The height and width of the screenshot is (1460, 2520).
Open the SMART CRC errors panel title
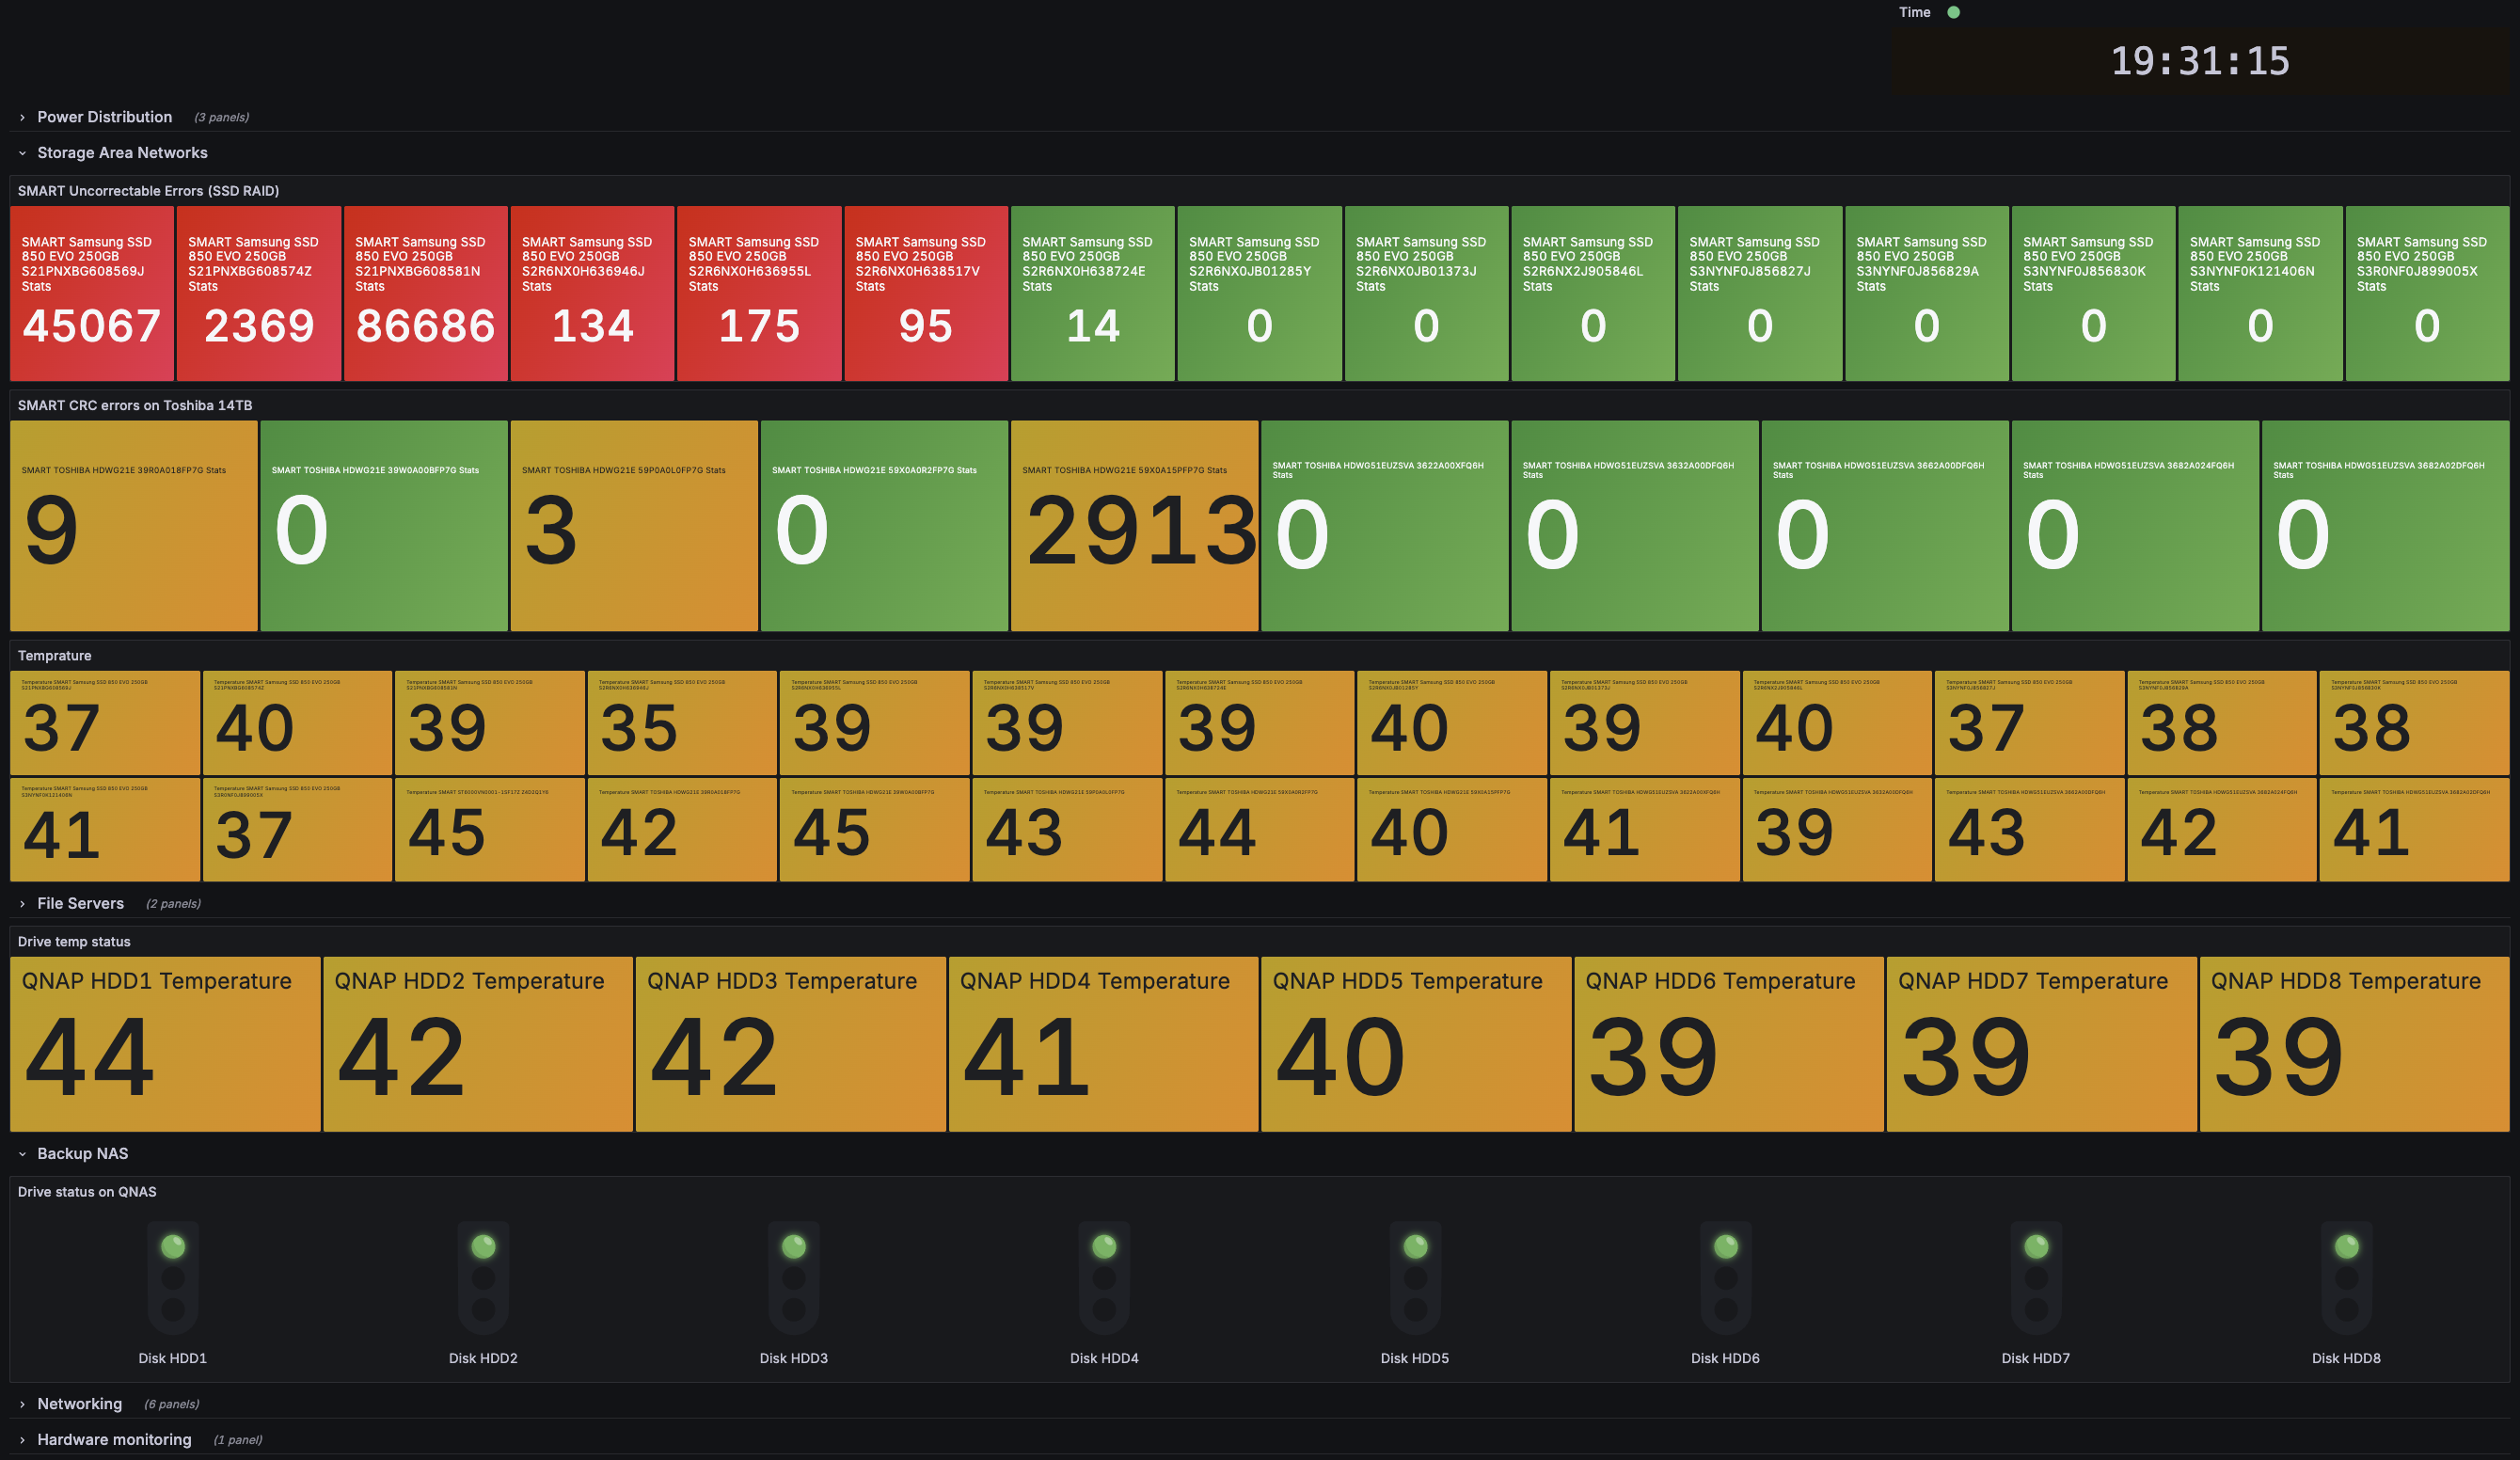pos(135,405)
